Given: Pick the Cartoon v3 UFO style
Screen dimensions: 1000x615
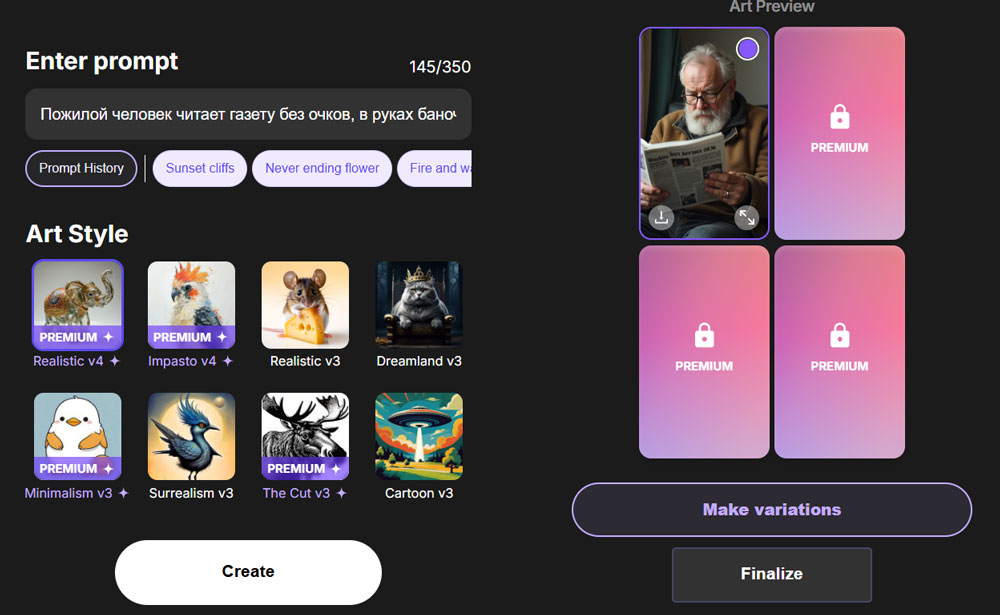Looking at the screenshot, I should [x=419, y=436].
